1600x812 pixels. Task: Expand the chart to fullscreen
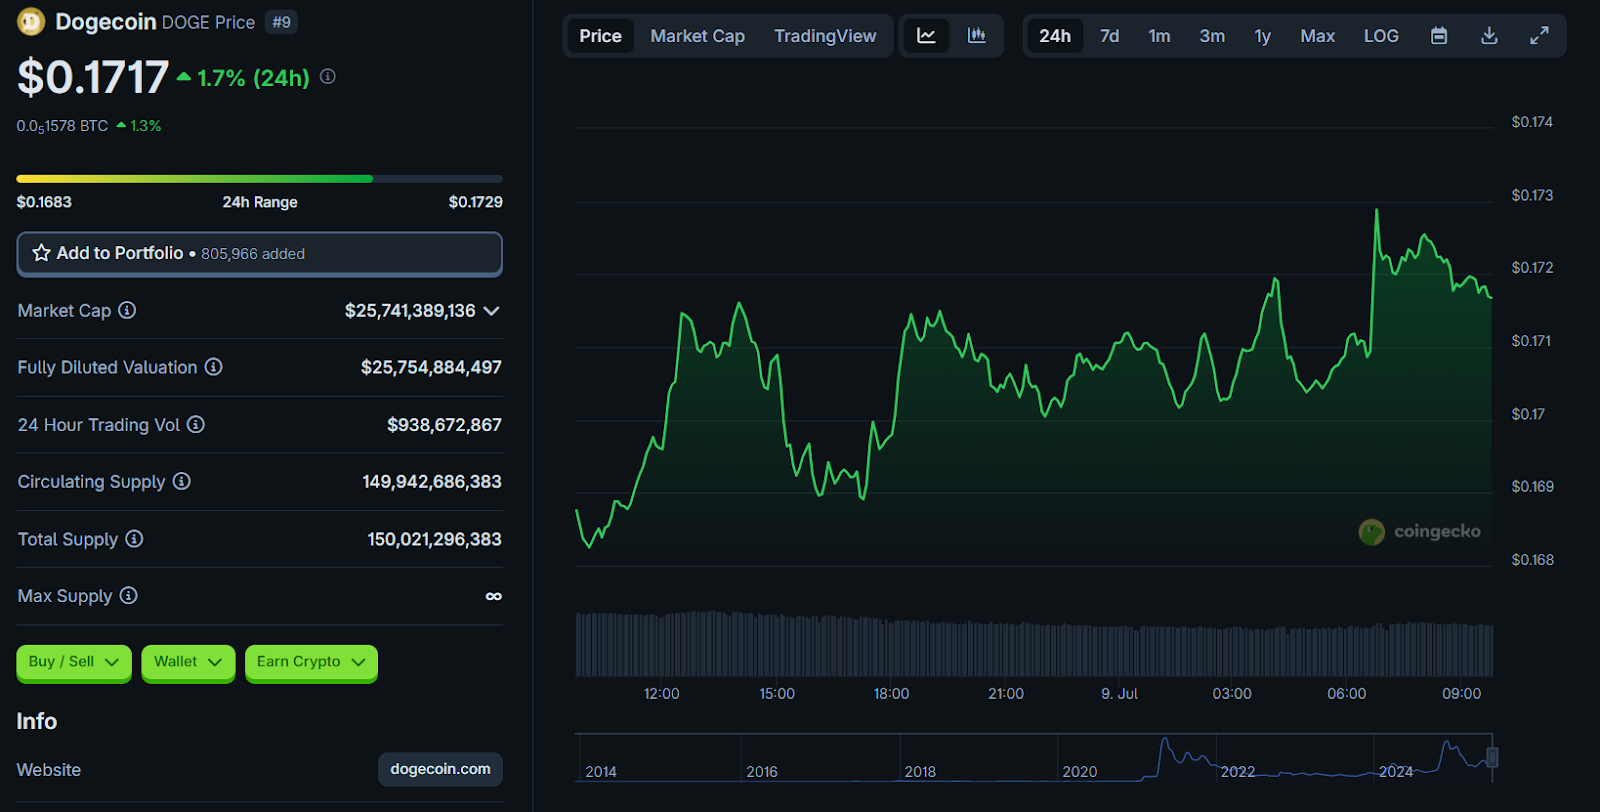pyautogui.click(x=1539, y=36)
